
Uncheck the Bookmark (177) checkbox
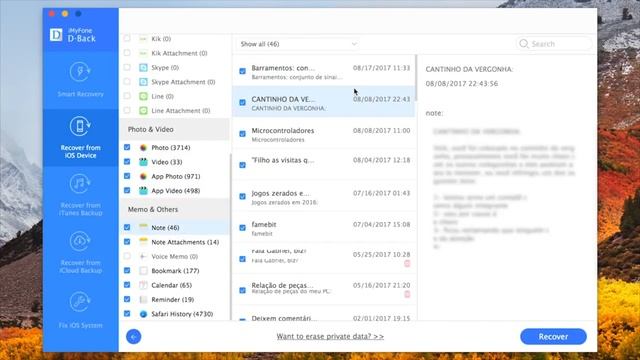[127, 270]
